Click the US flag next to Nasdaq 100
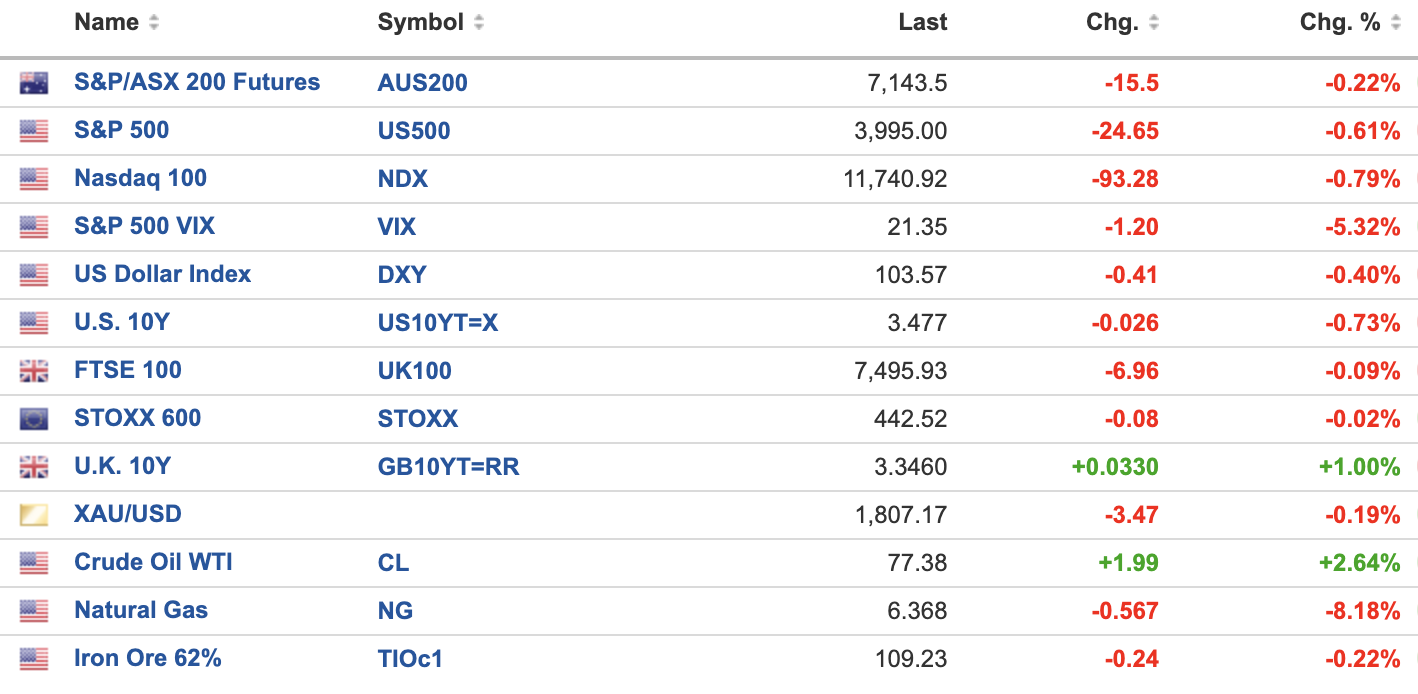 pyautogui.click(x=34, y=179)
